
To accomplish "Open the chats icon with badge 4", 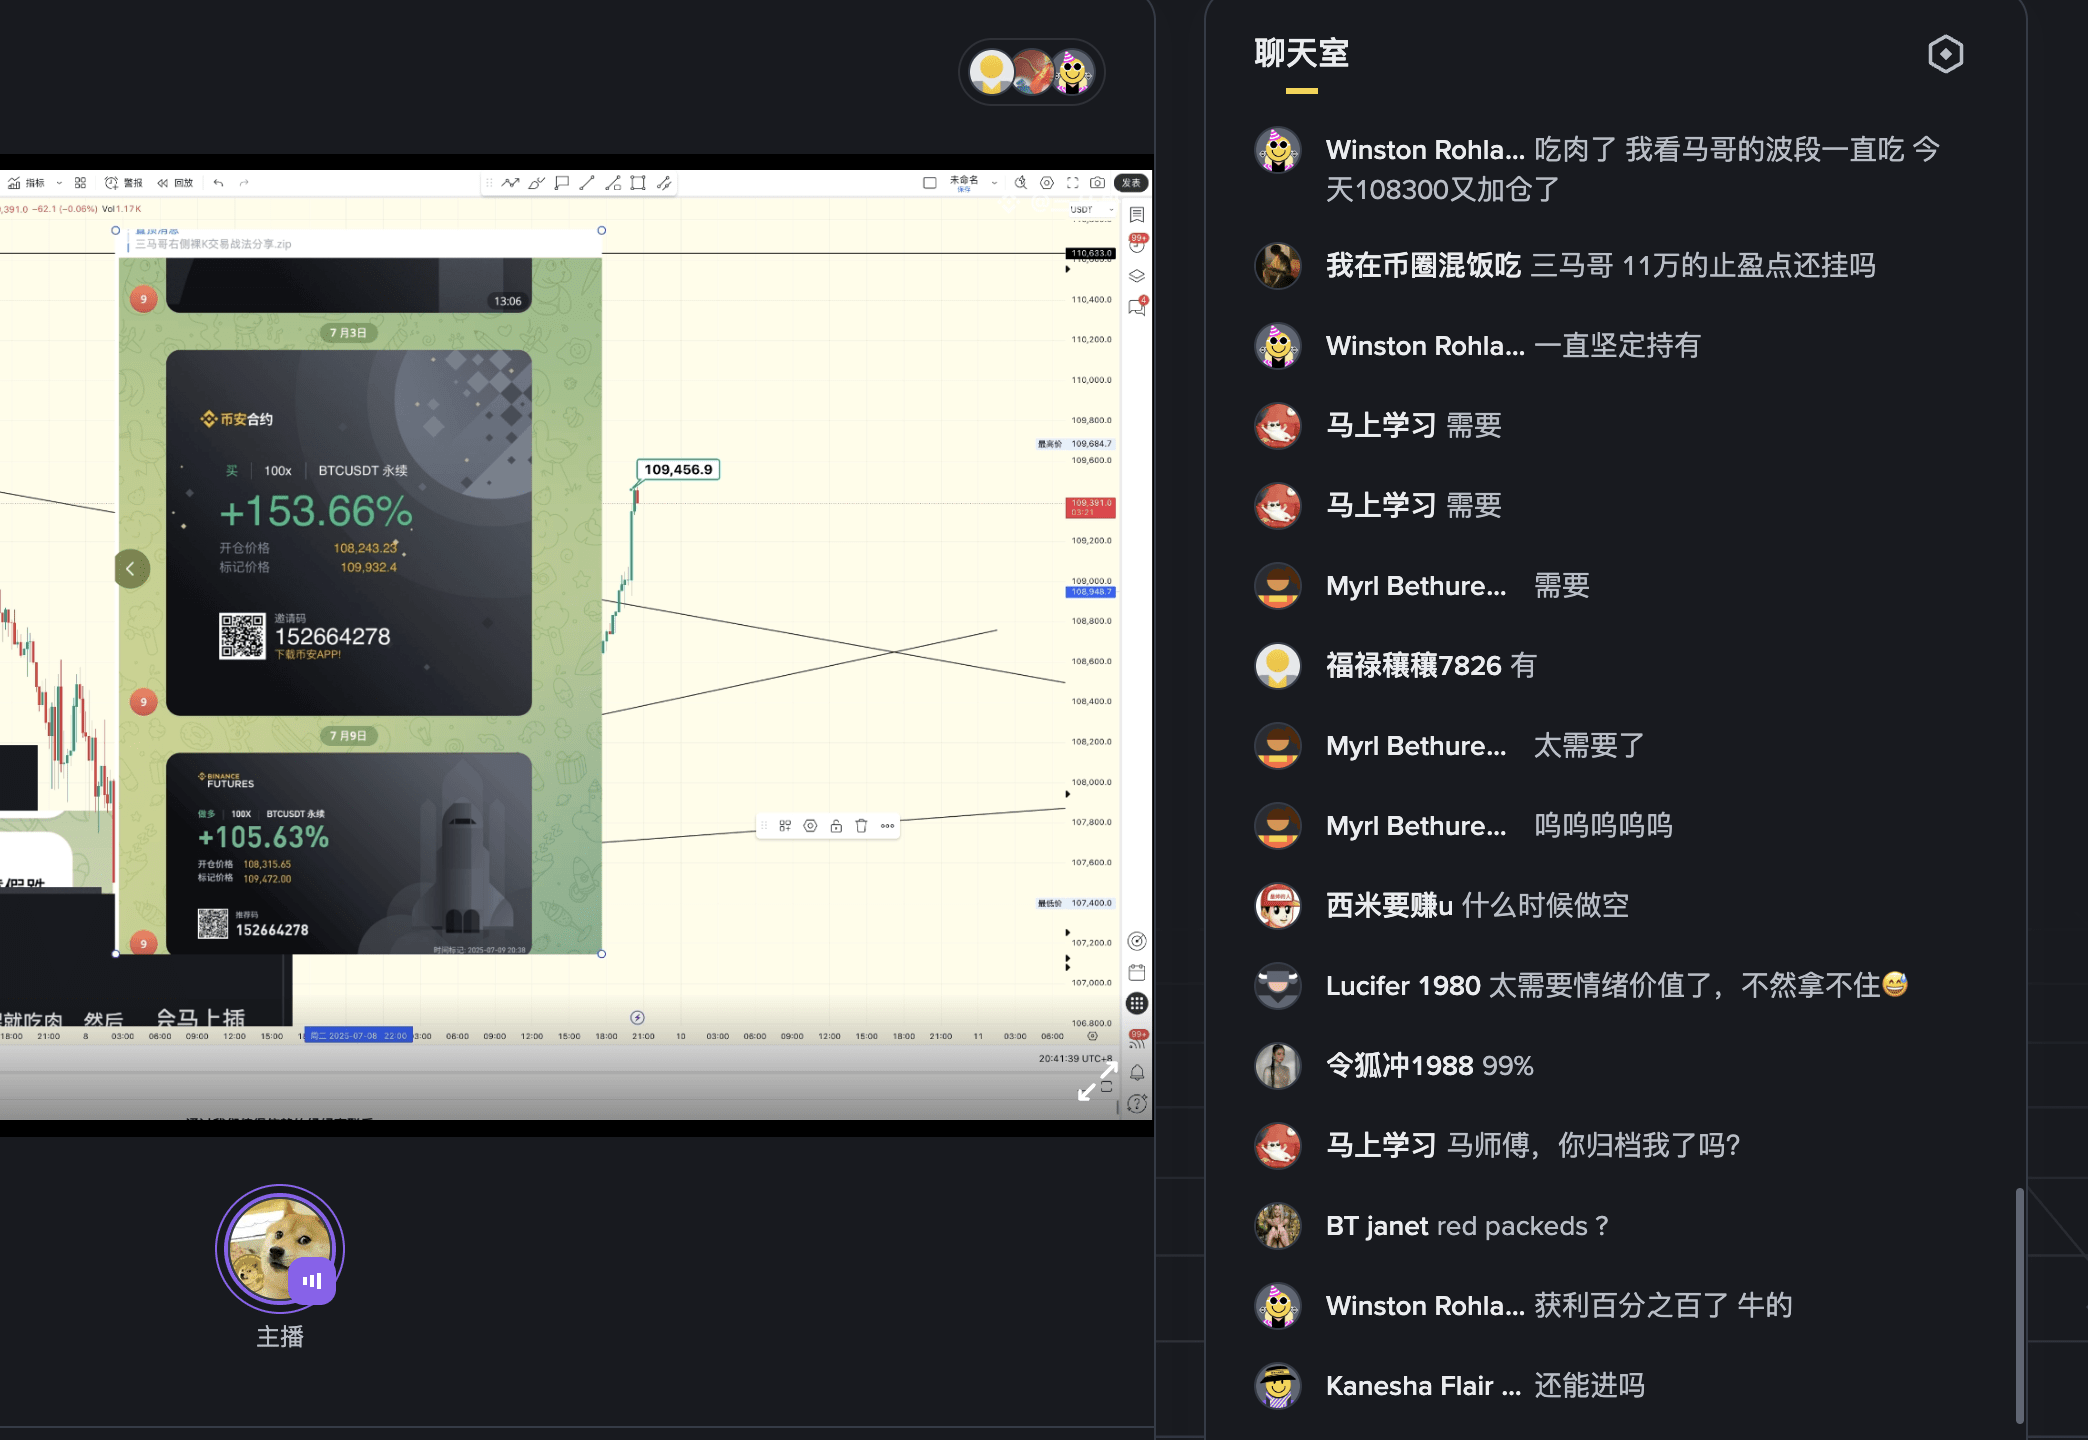I will tap(1137, 307).
